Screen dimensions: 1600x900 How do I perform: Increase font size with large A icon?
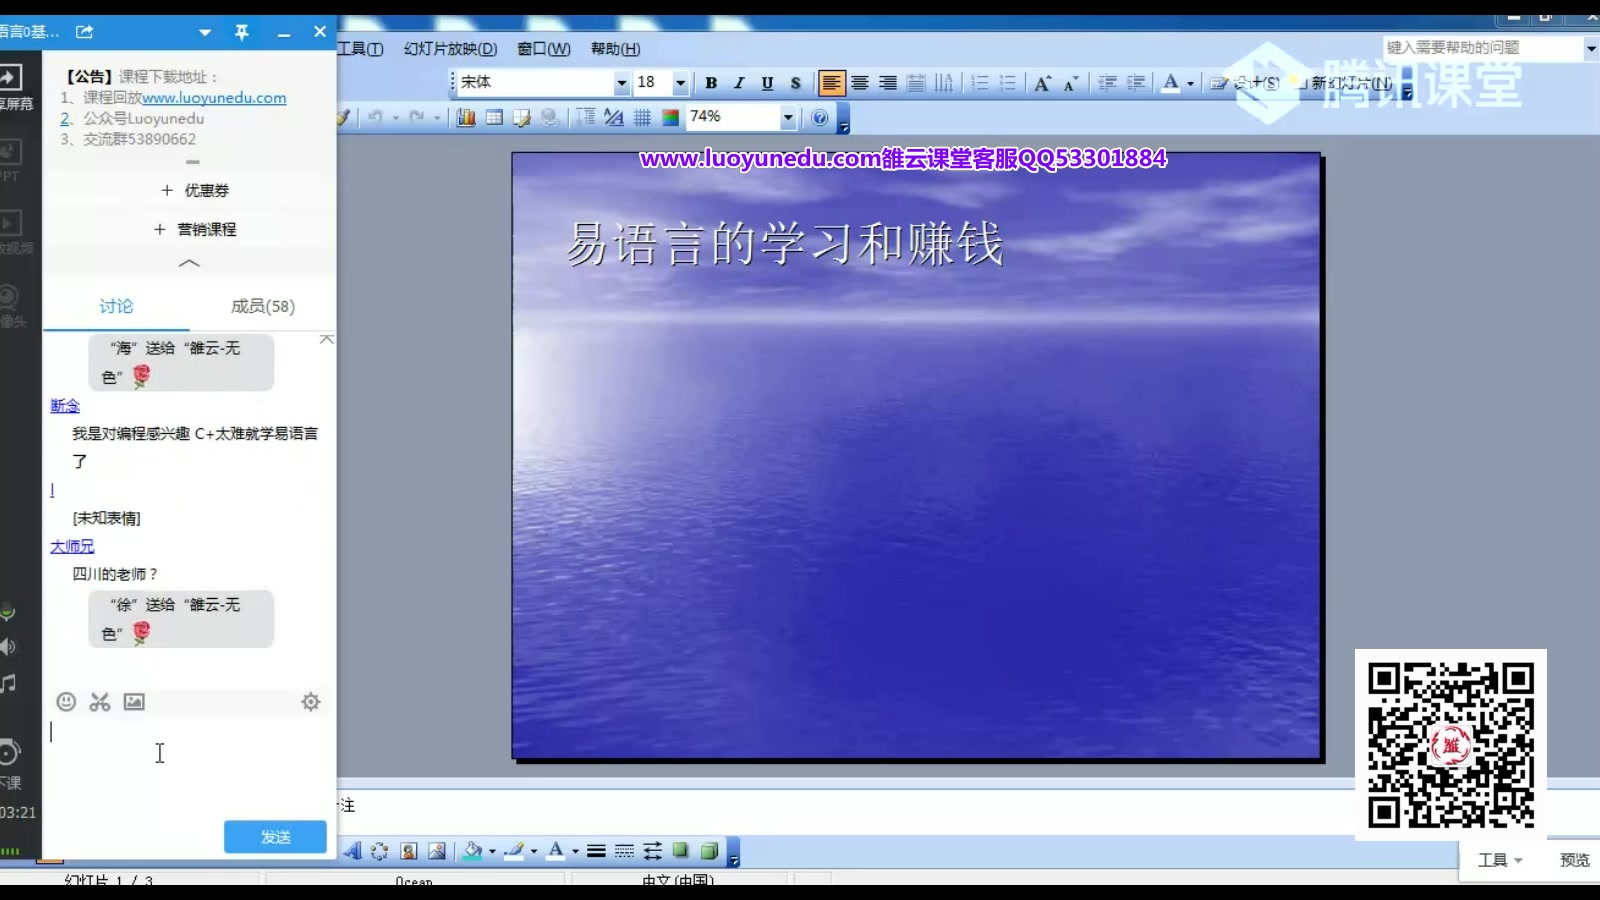tap(1042, 83)
